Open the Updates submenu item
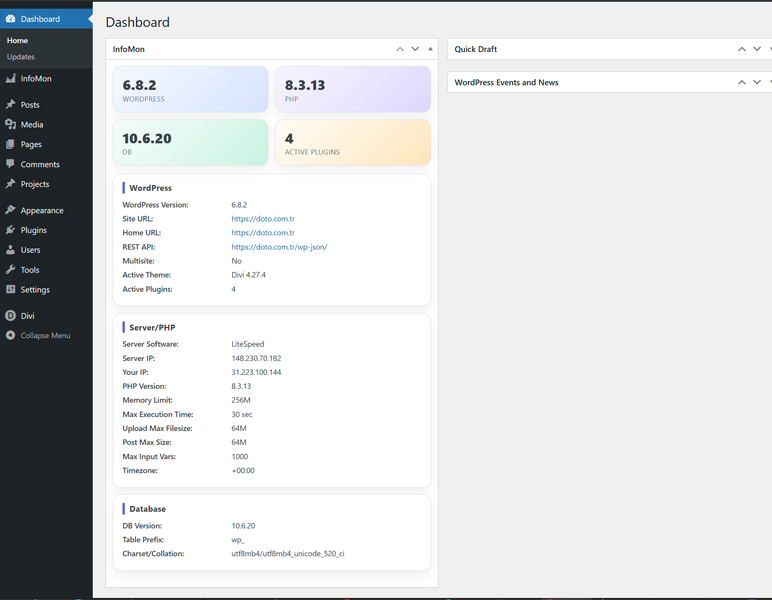The image size is (772, 600). [21, 57]
